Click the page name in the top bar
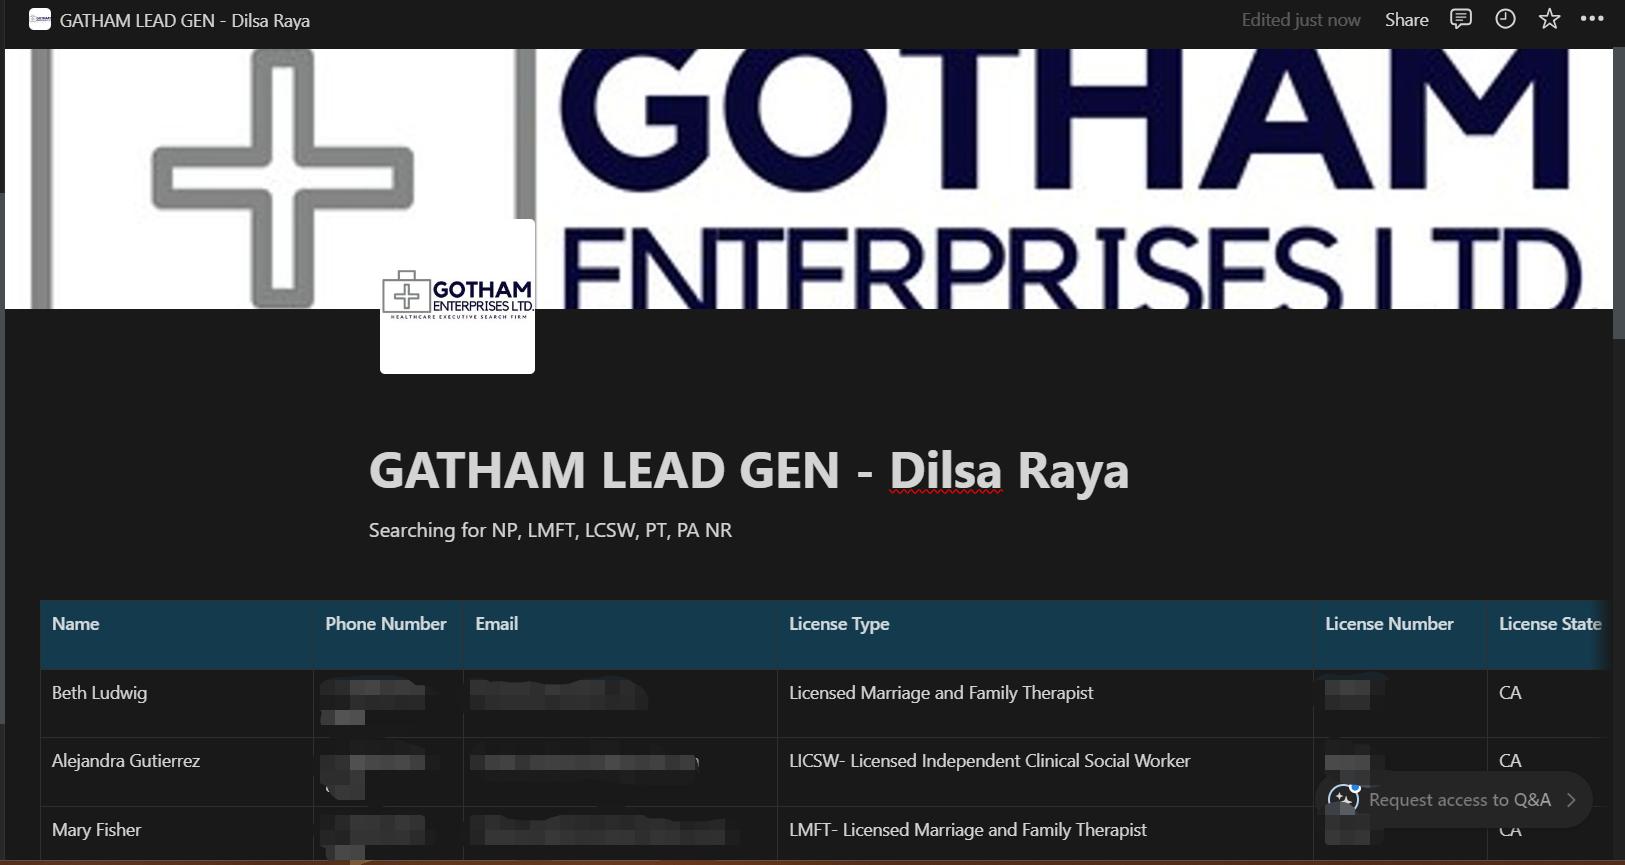Screen dimensions: 1625x865 [x=185, y=20]
